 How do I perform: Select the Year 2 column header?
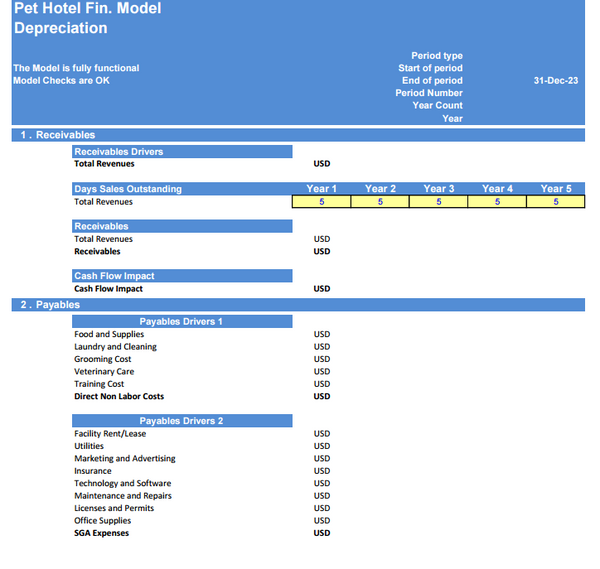tap(380, 189)
